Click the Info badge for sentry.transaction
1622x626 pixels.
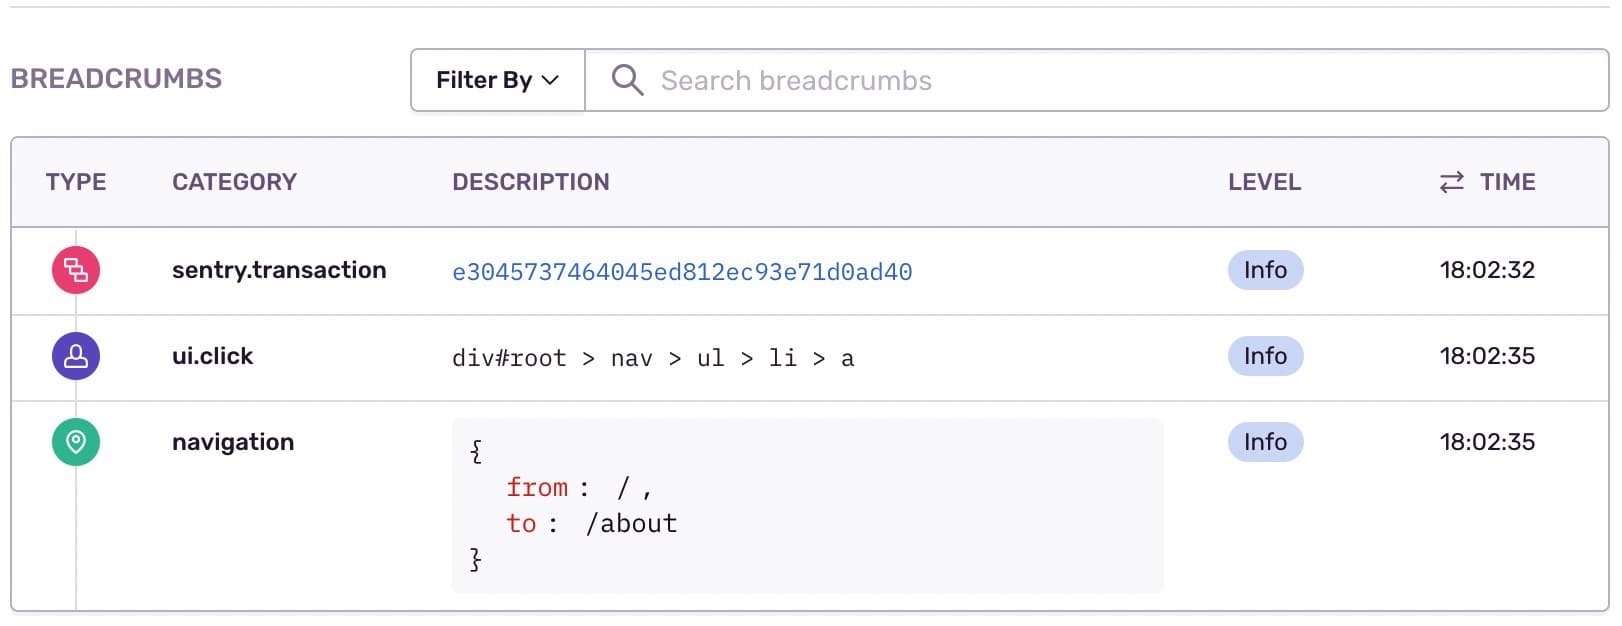(1265, 270)
